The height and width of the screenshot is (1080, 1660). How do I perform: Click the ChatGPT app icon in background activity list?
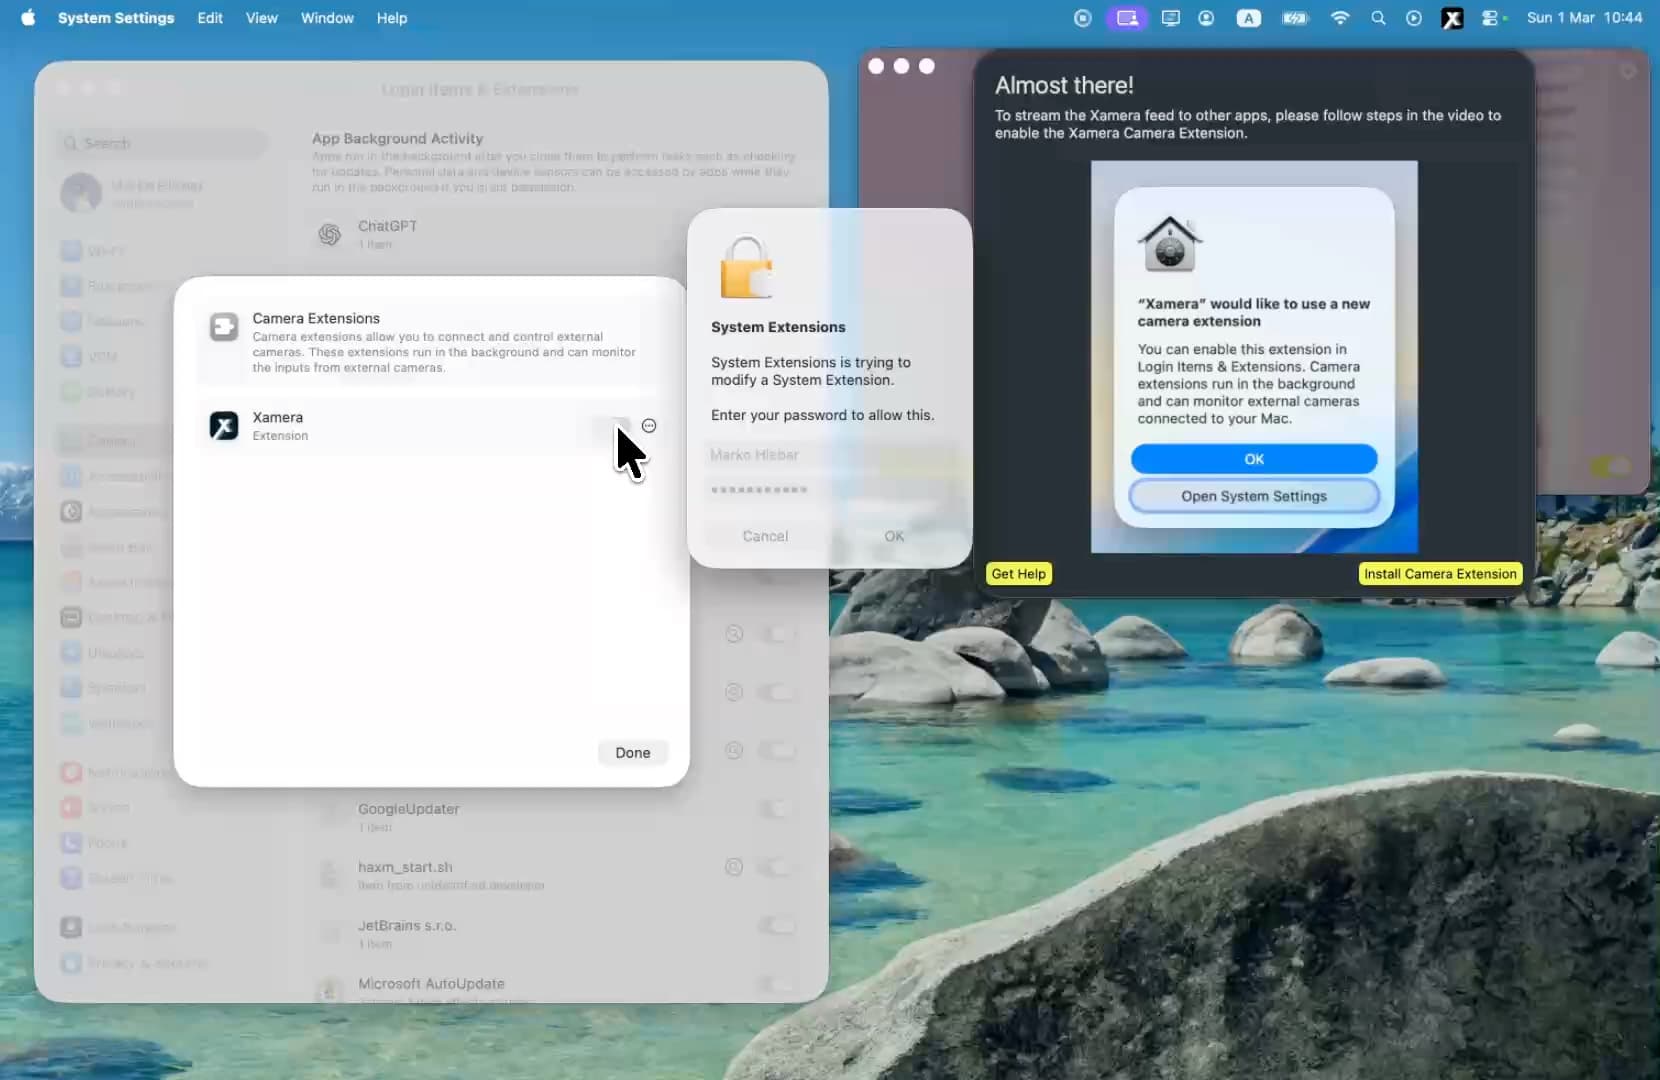coord(330,233)
